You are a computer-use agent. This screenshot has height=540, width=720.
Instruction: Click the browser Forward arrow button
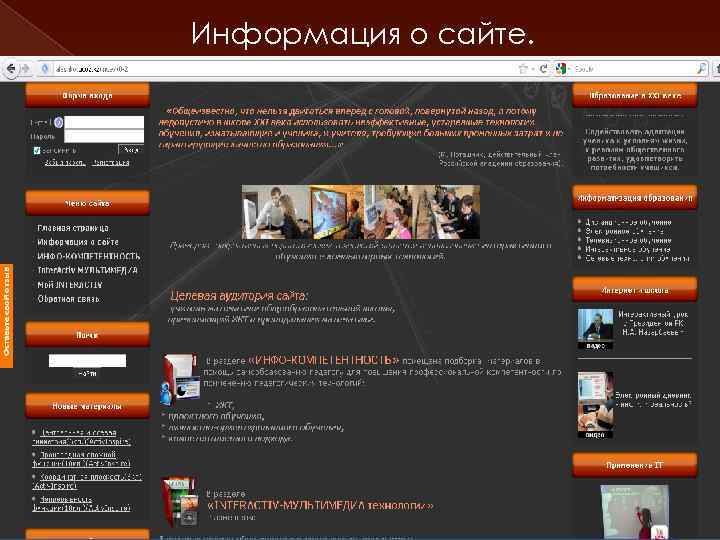click(x=25, y=69)
